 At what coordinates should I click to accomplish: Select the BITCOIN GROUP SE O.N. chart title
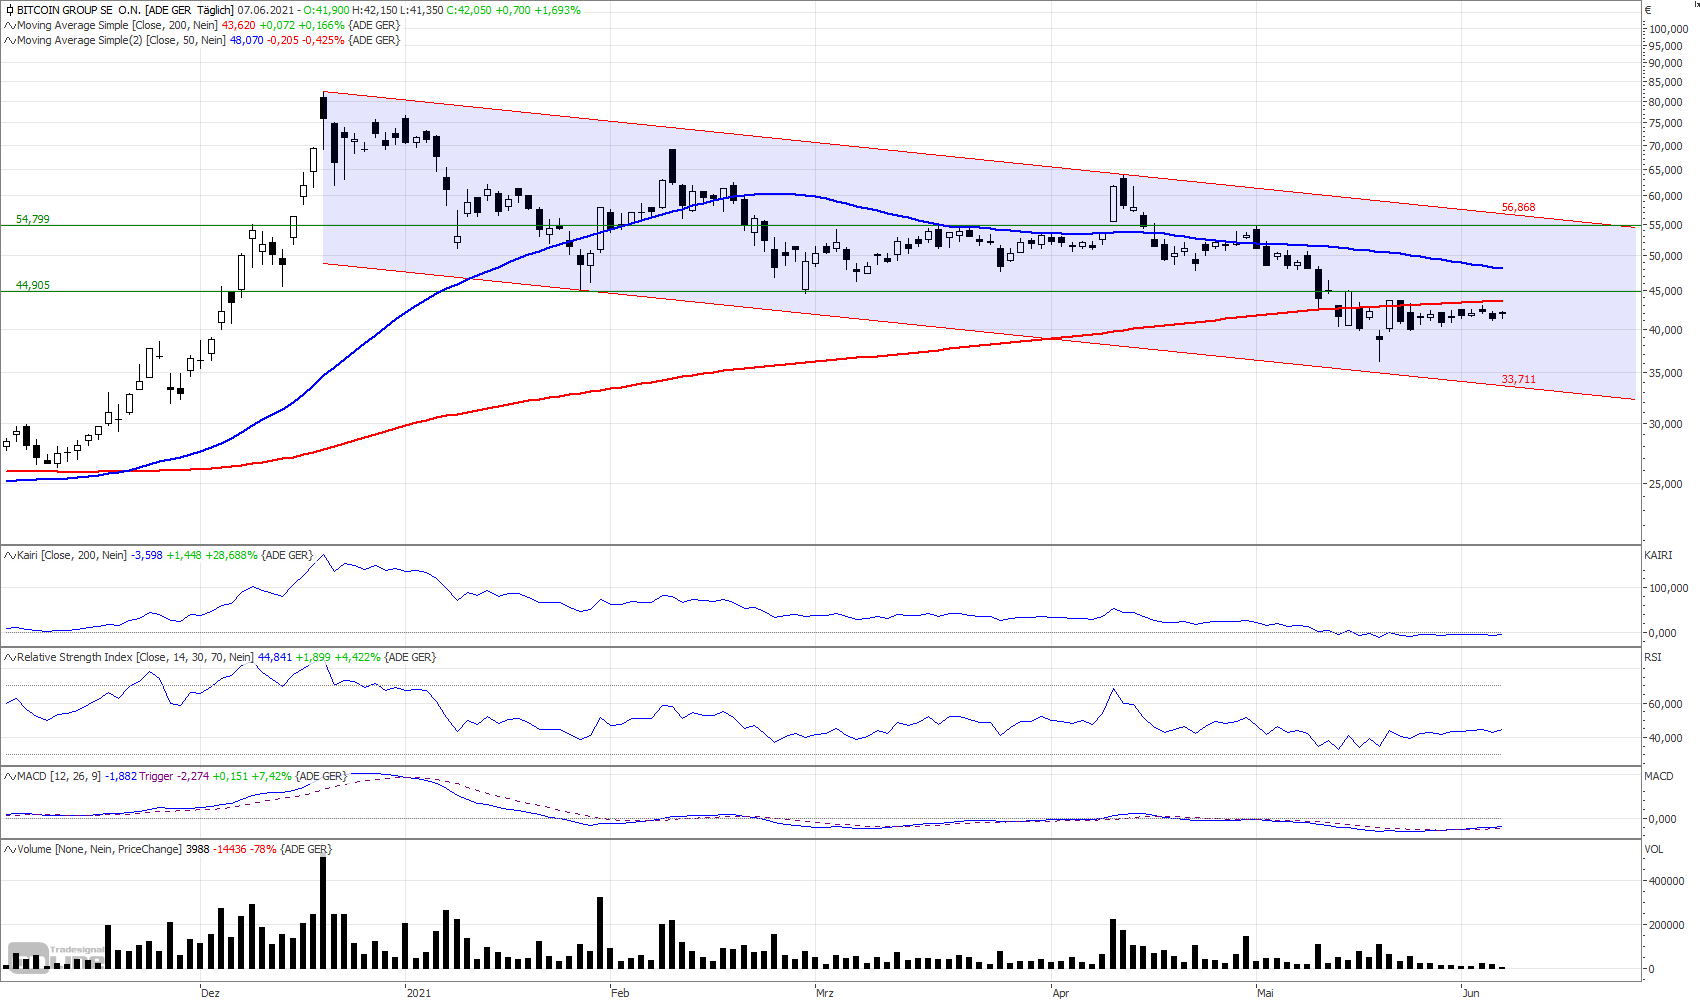[x=125, y=10]
